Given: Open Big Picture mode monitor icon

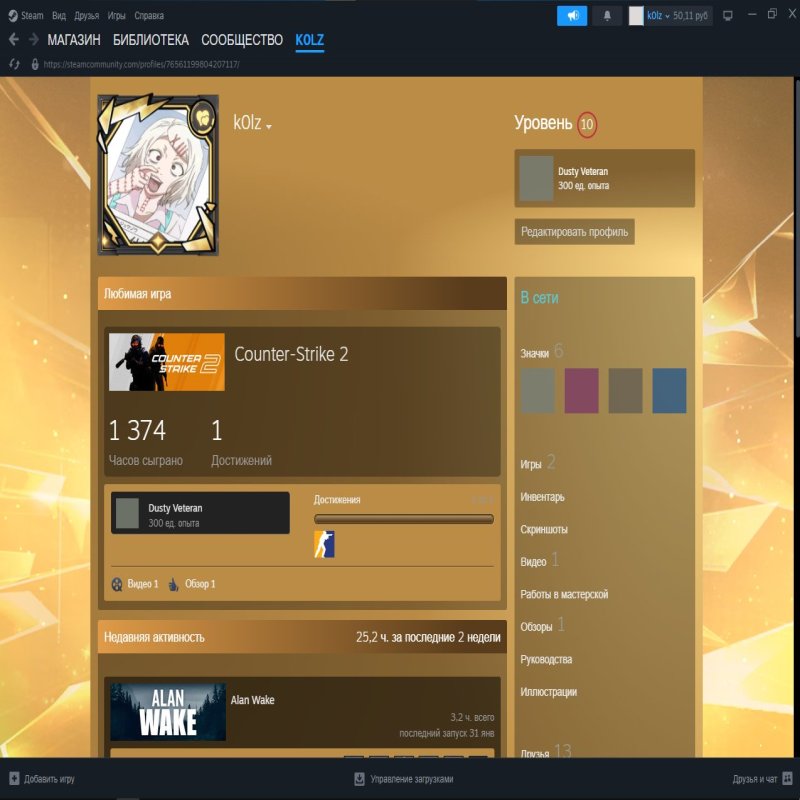Looking at the screenshot, I should coord(728,16).
